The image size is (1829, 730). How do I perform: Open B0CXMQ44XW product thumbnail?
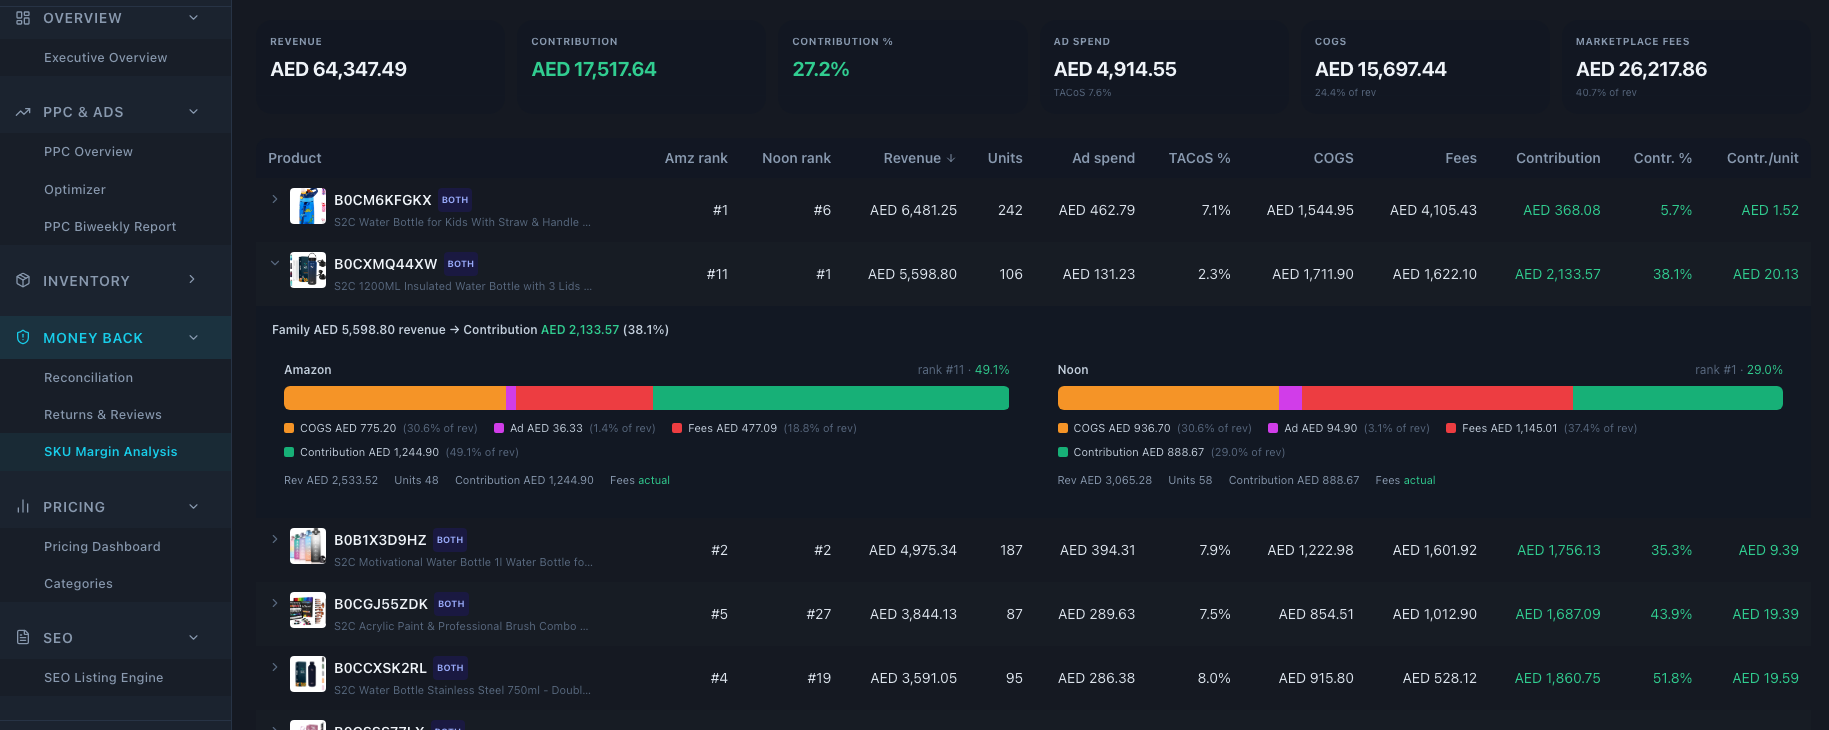tap(308, 270)
